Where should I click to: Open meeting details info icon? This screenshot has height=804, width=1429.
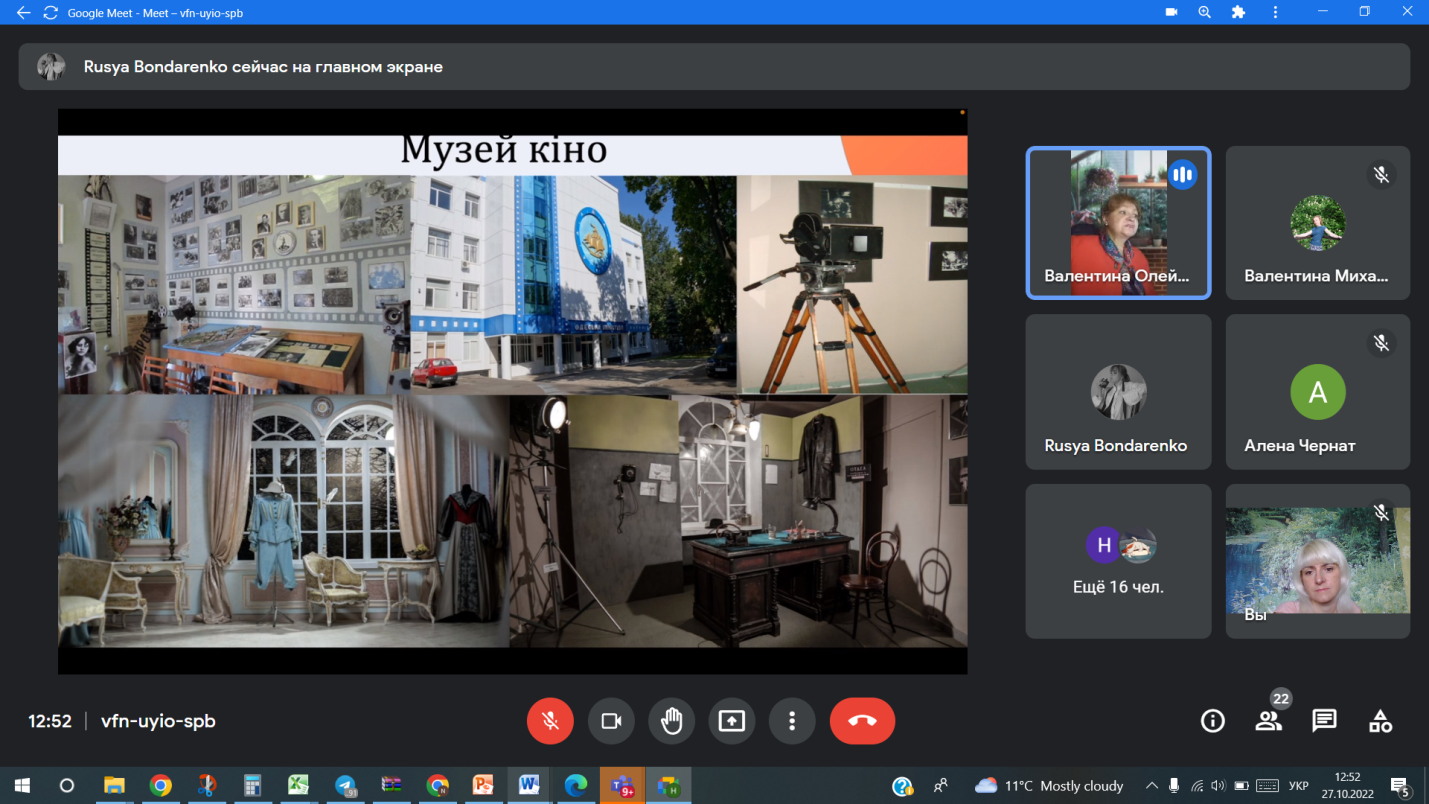click(1212, 721)
